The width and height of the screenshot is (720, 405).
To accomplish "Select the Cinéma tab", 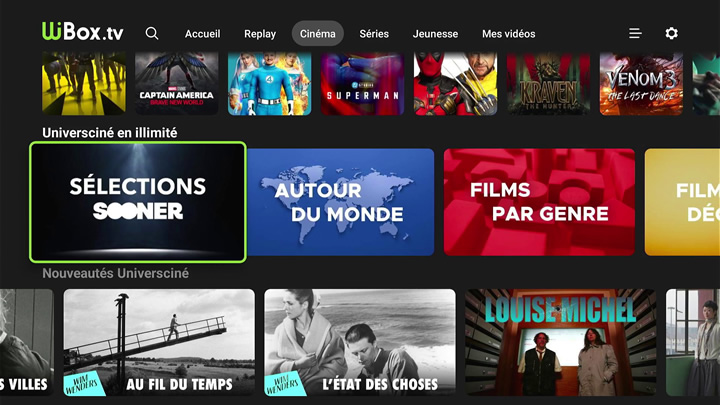I will pos(318,34).
